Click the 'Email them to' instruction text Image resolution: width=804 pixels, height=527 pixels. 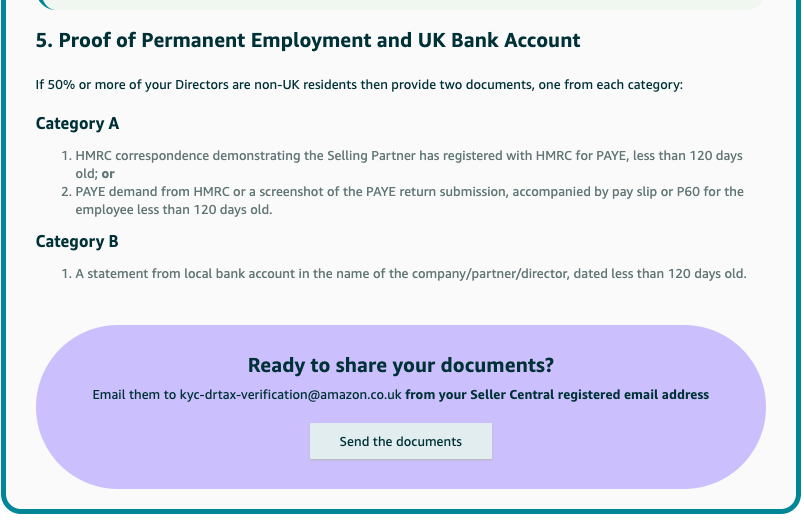(134, 395)
